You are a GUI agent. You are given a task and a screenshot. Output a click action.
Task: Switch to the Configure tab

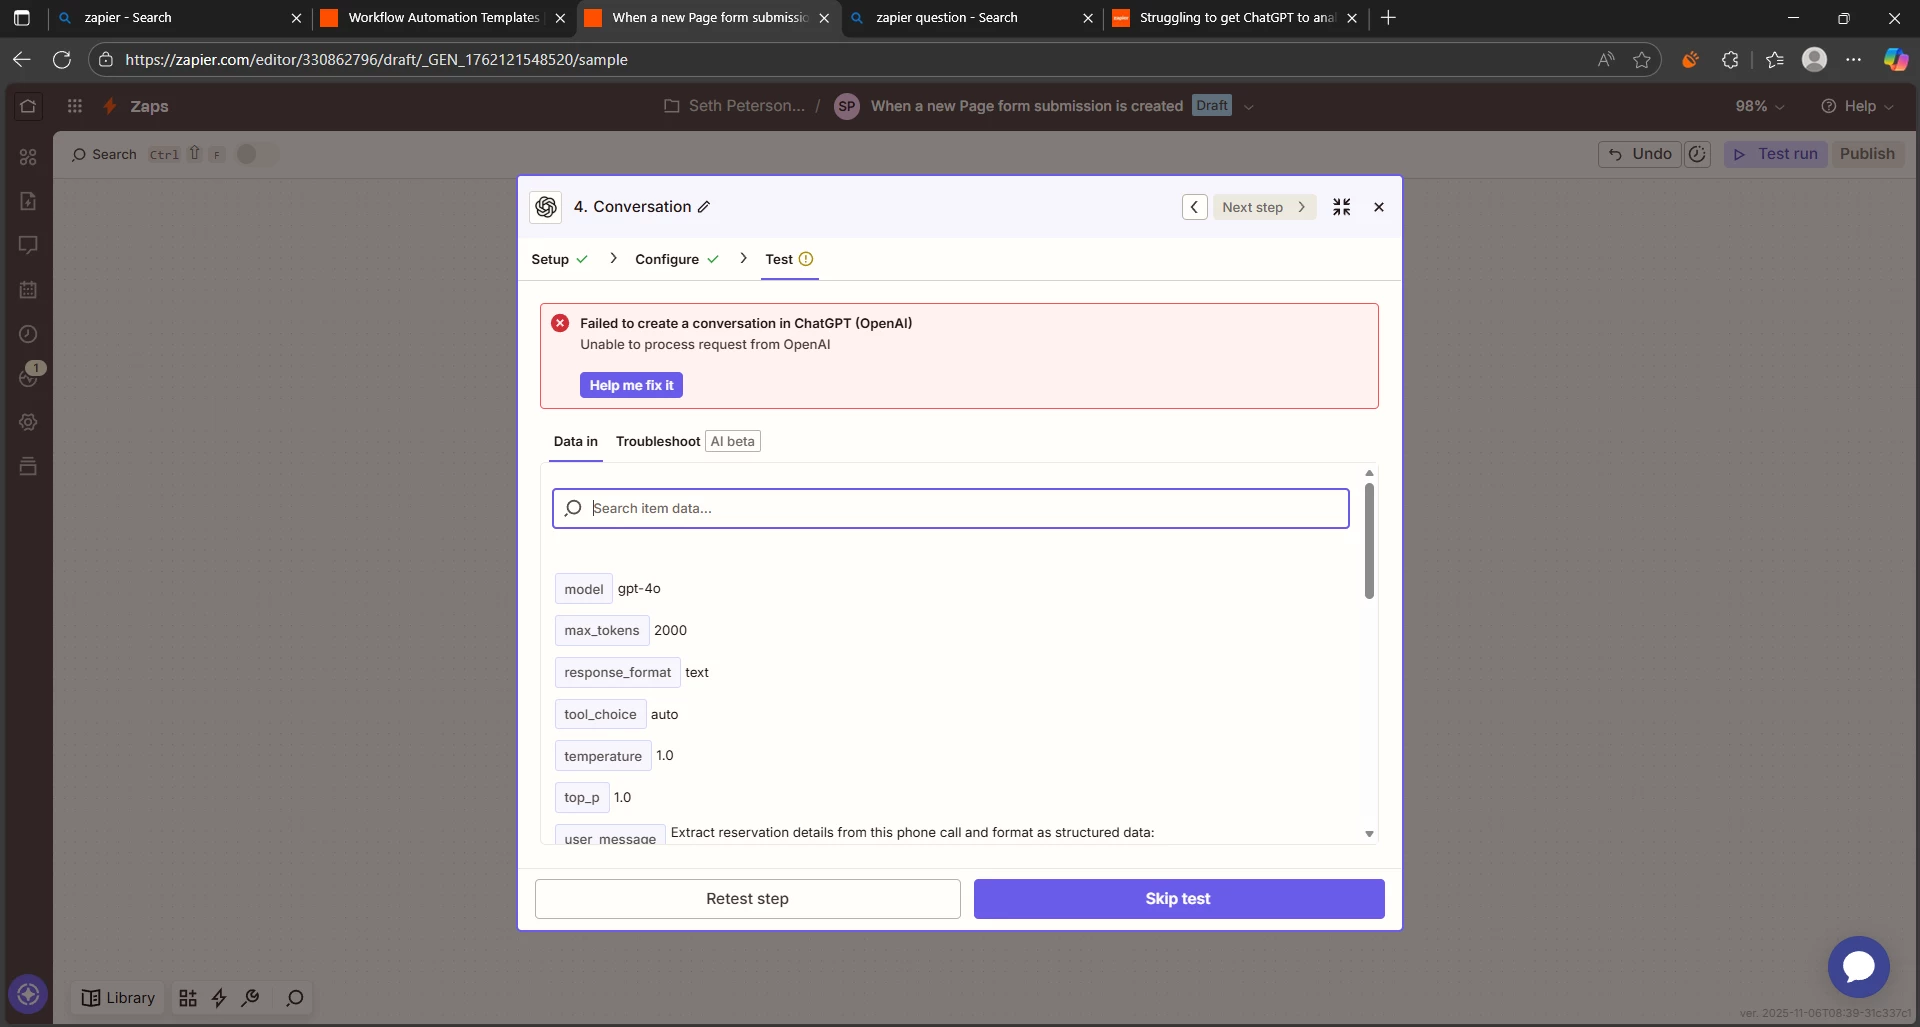677,259
